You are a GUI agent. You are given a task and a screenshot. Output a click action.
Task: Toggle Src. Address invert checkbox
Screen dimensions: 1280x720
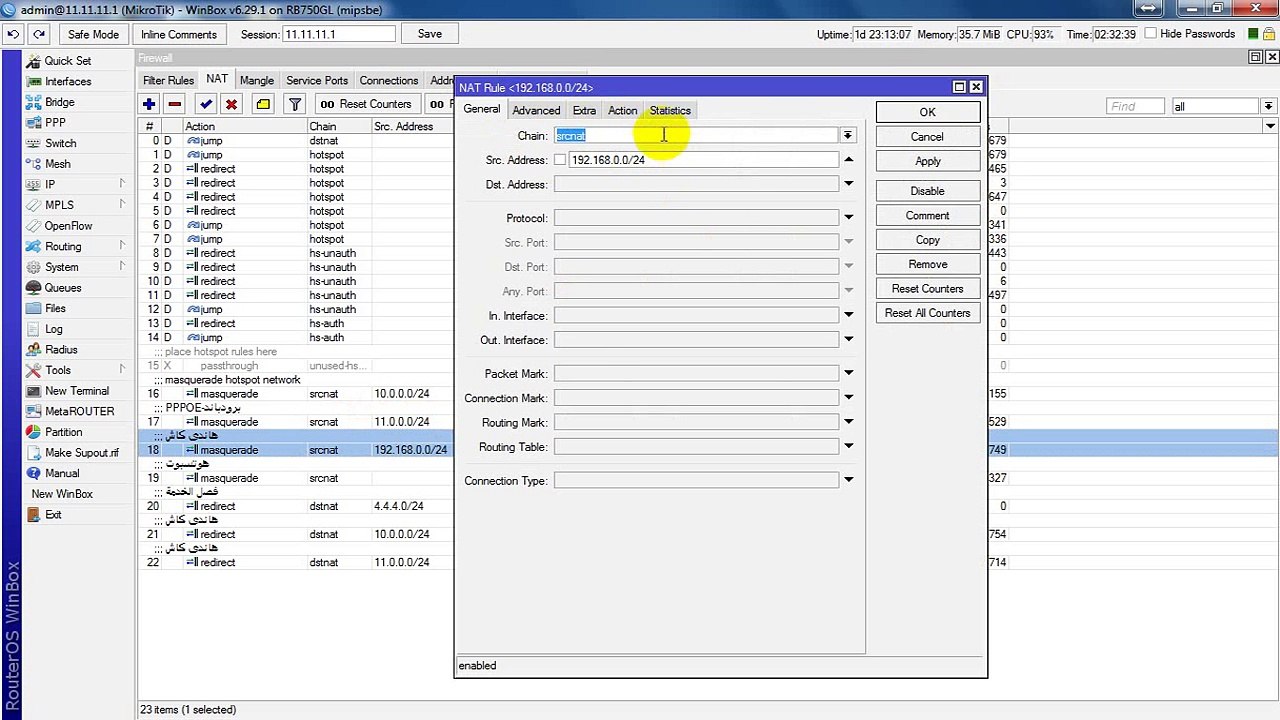click(x=560, y=160)
